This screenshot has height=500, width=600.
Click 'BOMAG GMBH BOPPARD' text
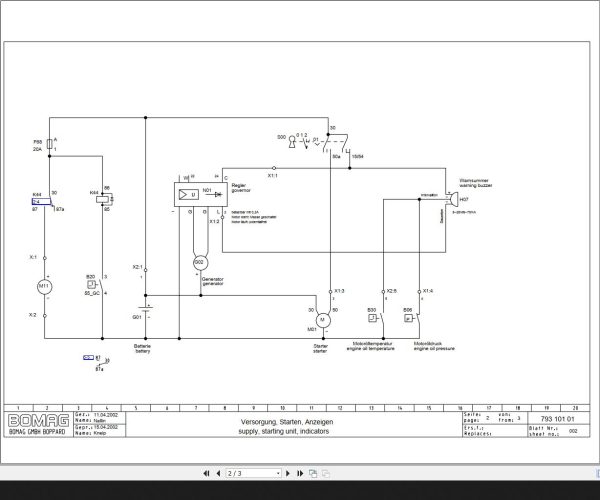(37, 432)
